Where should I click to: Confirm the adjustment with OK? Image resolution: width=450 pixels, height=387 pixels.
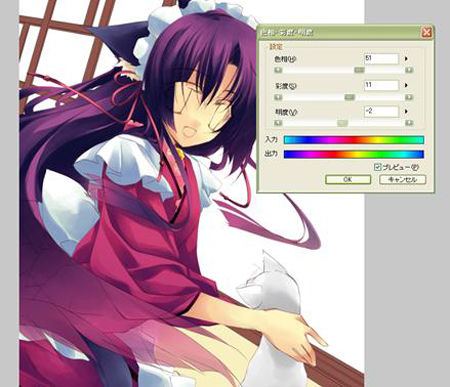point(348,179)
